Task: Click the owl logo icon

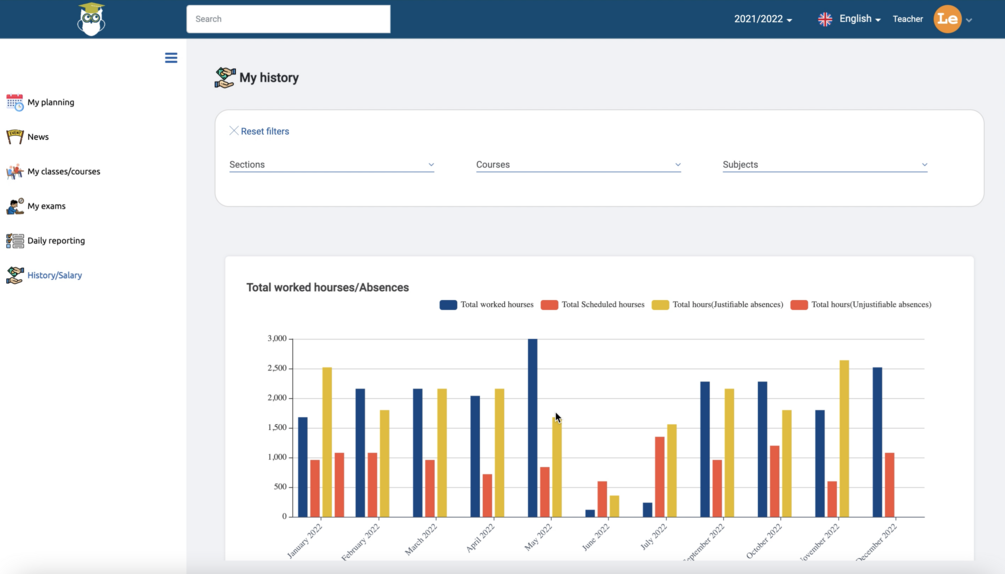Action: [91, 19]
